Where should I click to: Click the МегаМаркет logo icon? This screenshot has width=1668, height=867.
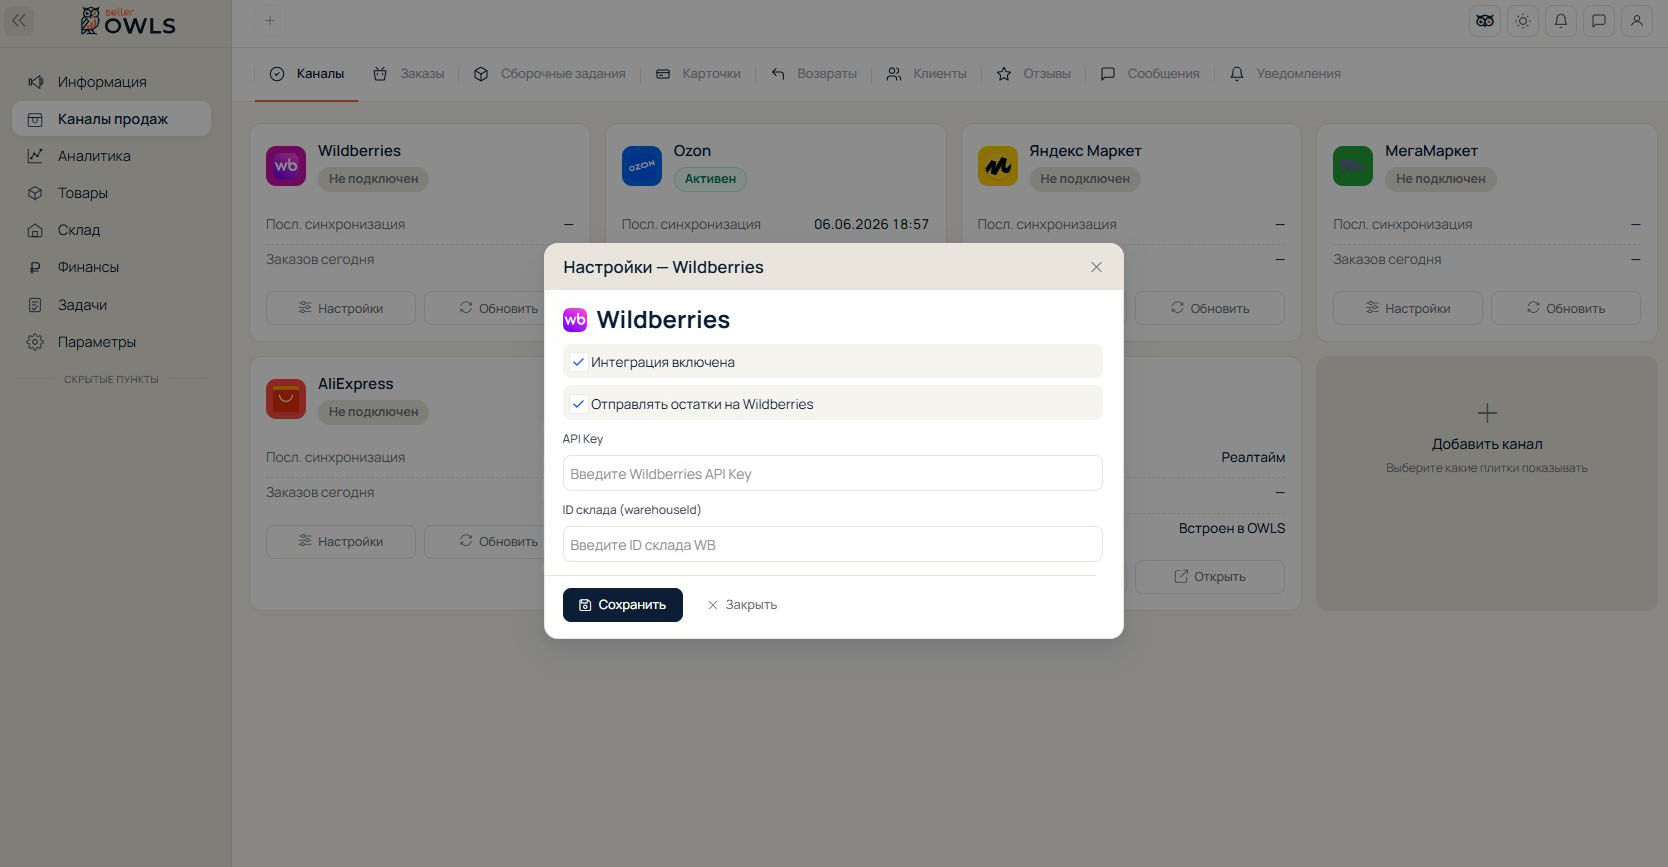tap(1353, 166)
